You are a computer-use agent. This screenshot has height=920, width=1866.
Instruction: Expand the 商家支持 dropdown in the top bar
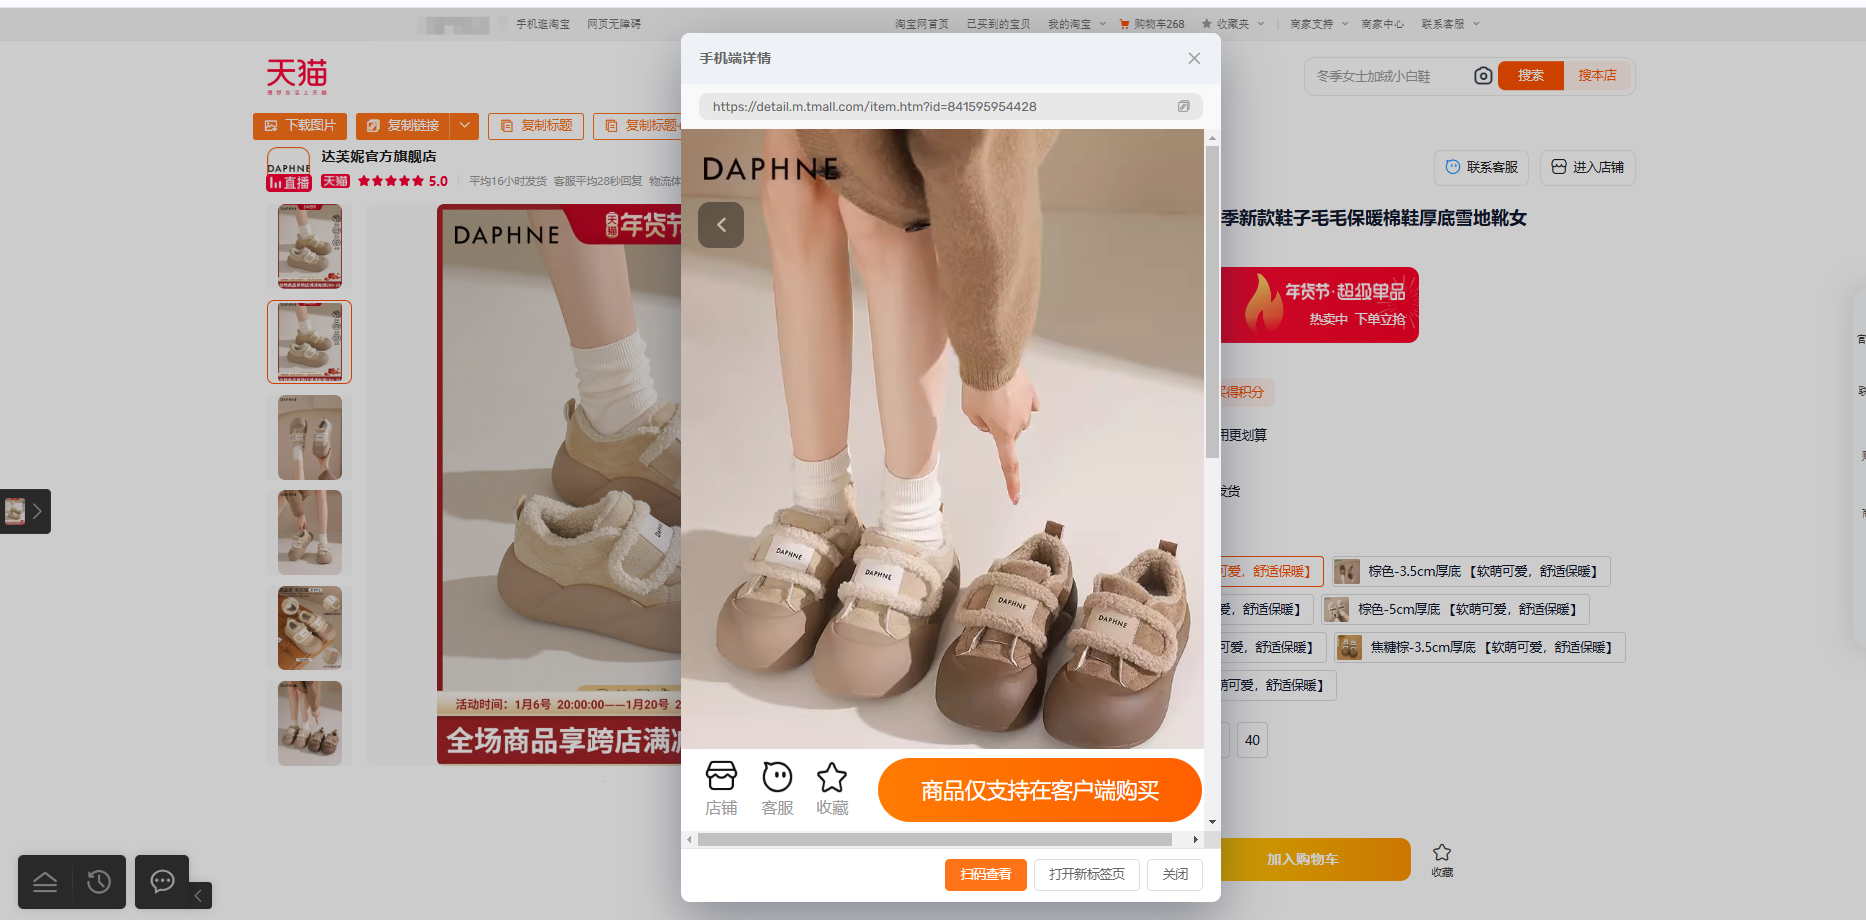click(x=1319, y=24)
